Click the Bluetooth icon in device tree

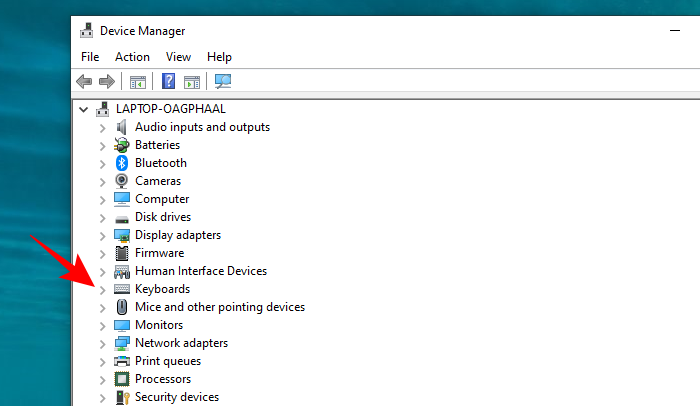[122, 163]
